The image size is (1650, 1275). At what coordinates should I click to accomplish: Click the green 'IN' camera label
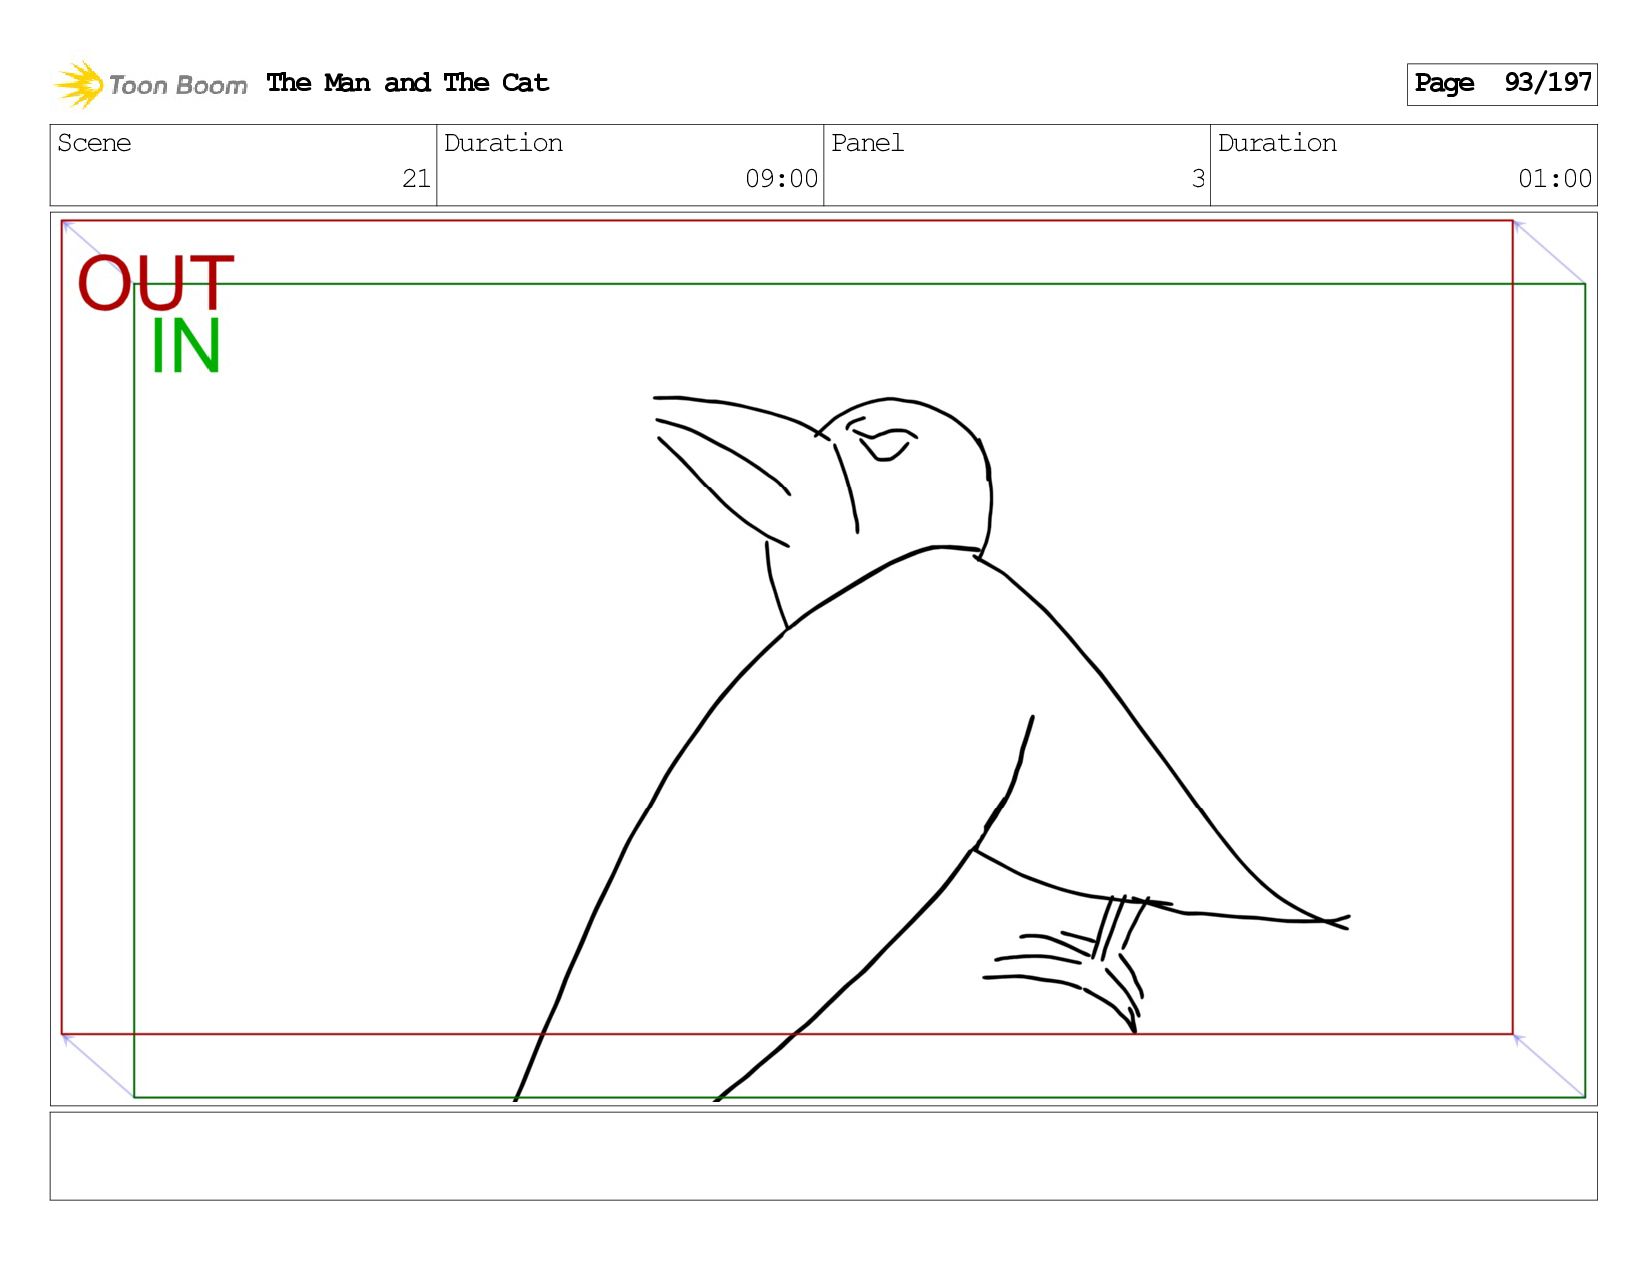coord(185,347)
